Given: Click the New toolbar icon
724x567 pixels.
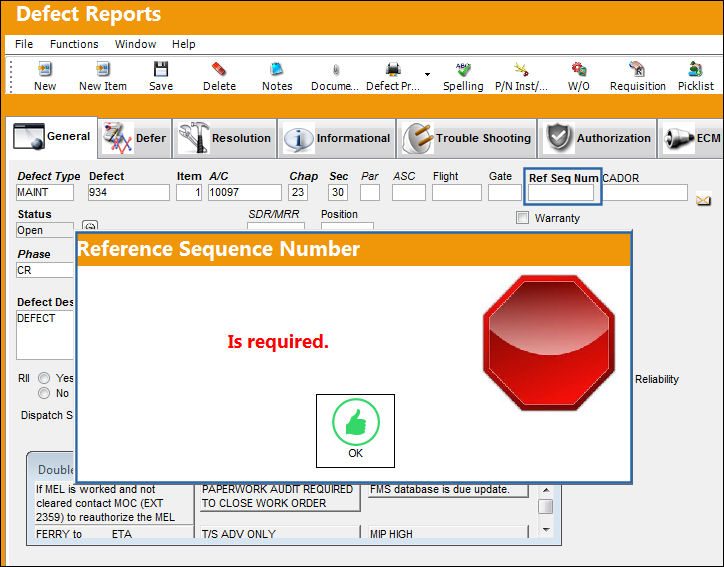Looking at the screenshot, I should coord(45,76).
